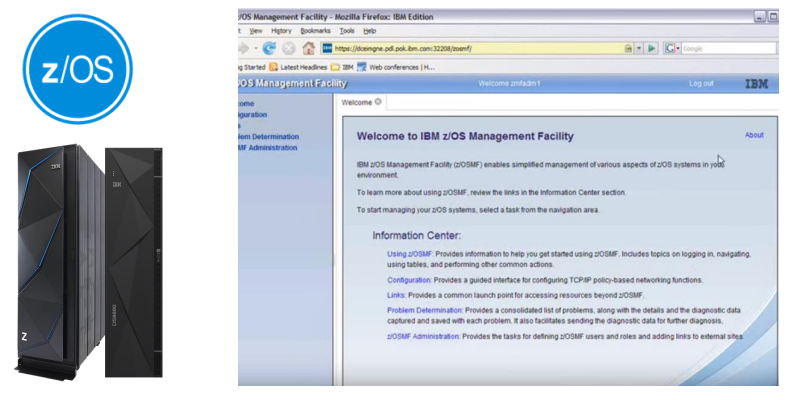Viewport: 794px width, 400px height.
Task: Open Configuration in the navigation area
Action: tap(253, 114)
